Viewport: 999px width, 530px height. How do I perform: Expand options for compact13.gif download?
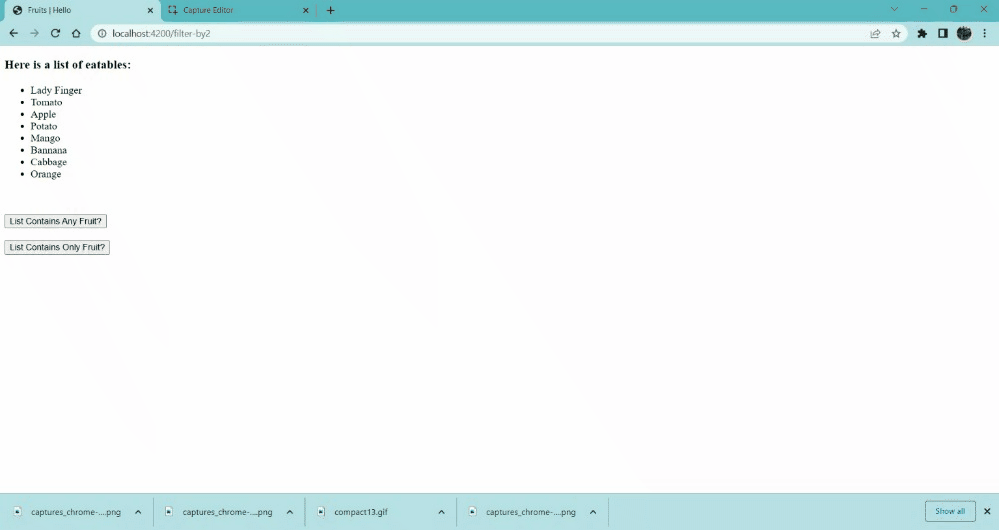pos(442,512)
